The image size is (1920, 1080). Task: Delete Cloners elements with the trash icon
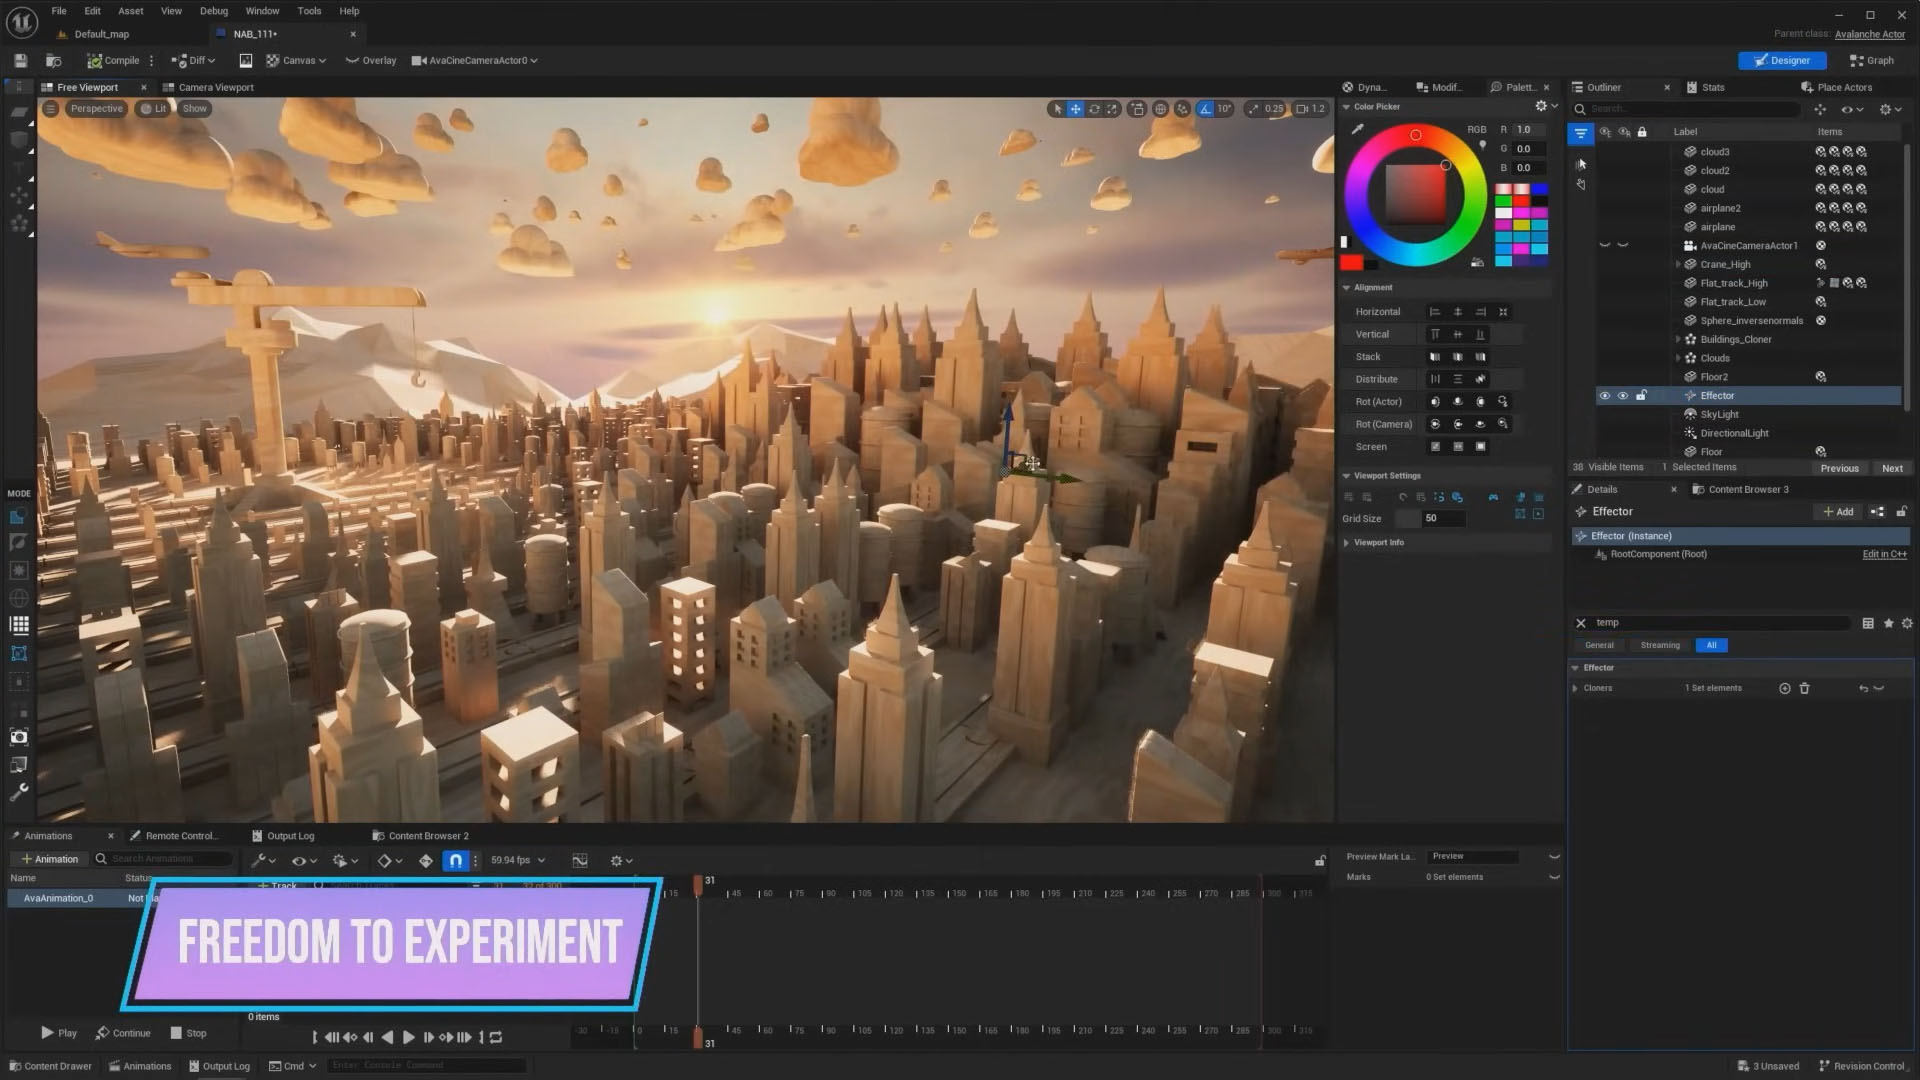click(1804, 688)
